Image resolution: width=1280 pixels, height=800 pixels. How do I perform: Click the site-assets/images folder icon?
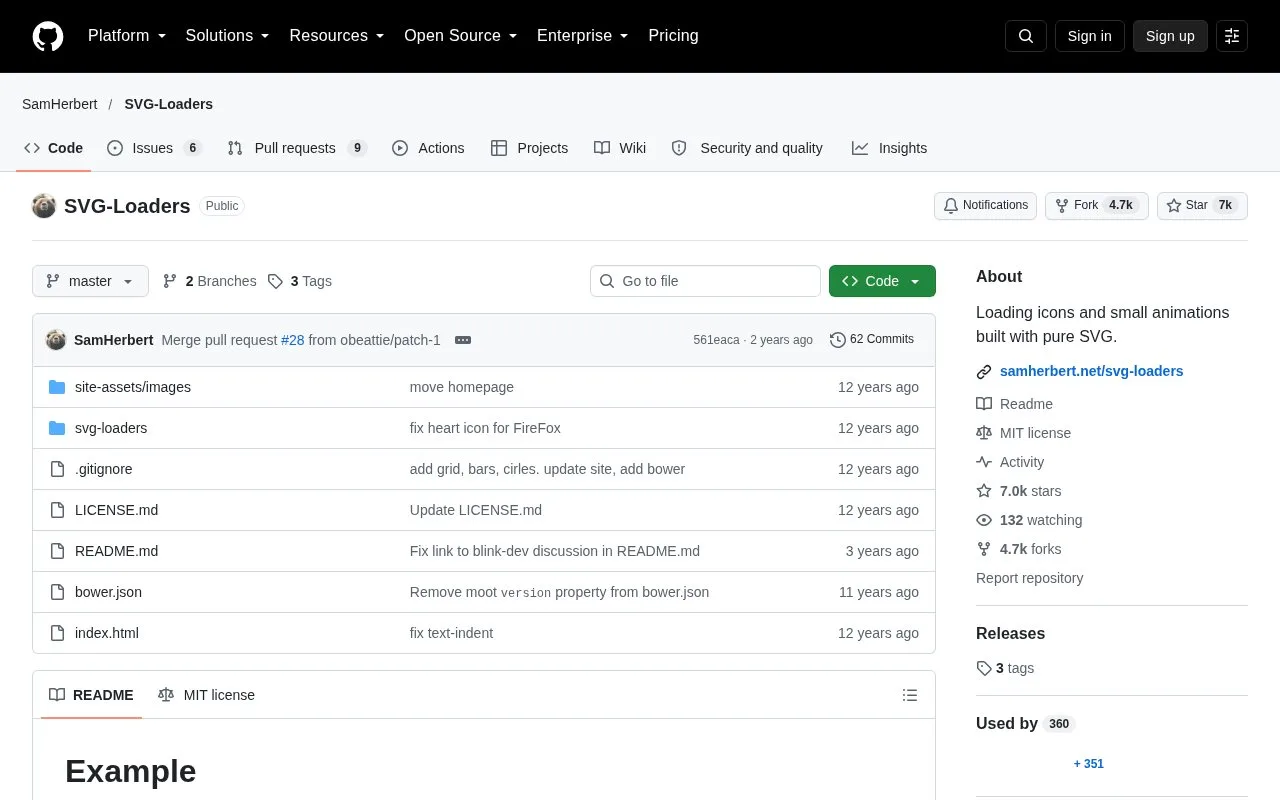tap(57, 387)
